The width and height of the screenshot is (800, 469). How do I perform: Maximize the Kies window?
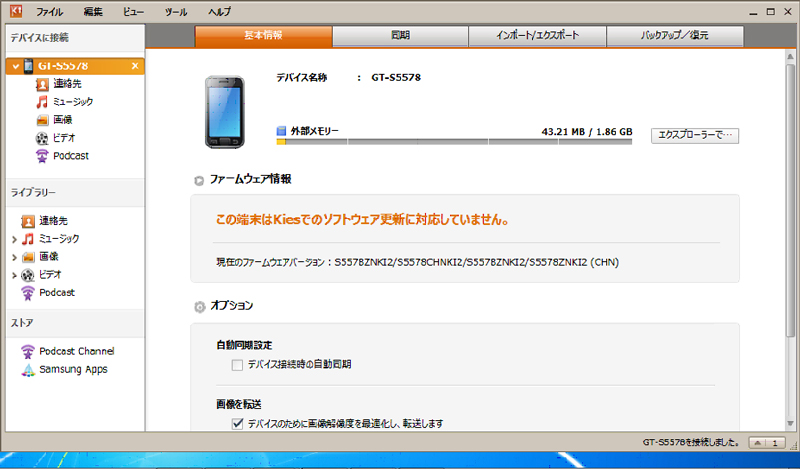pyautogui.click(x=770, y=12)
